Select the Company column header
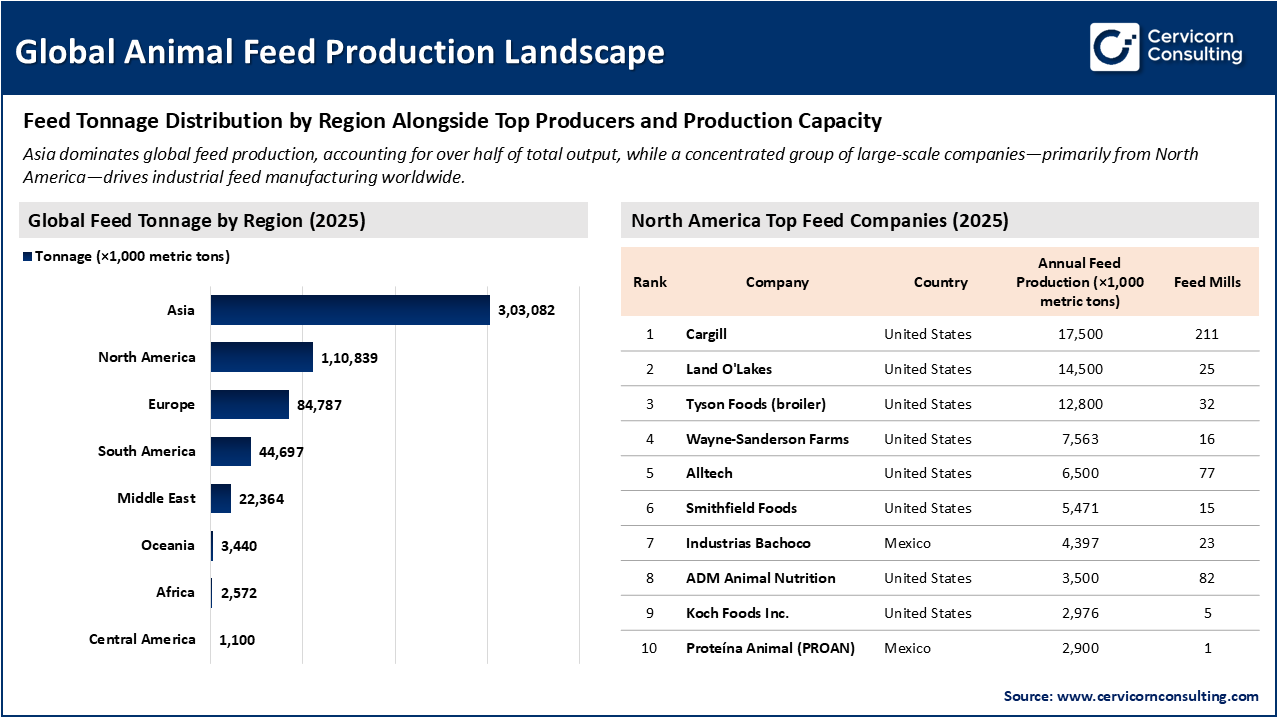Viewport: 1280px width, 720px height. click(x=777, y=282)
